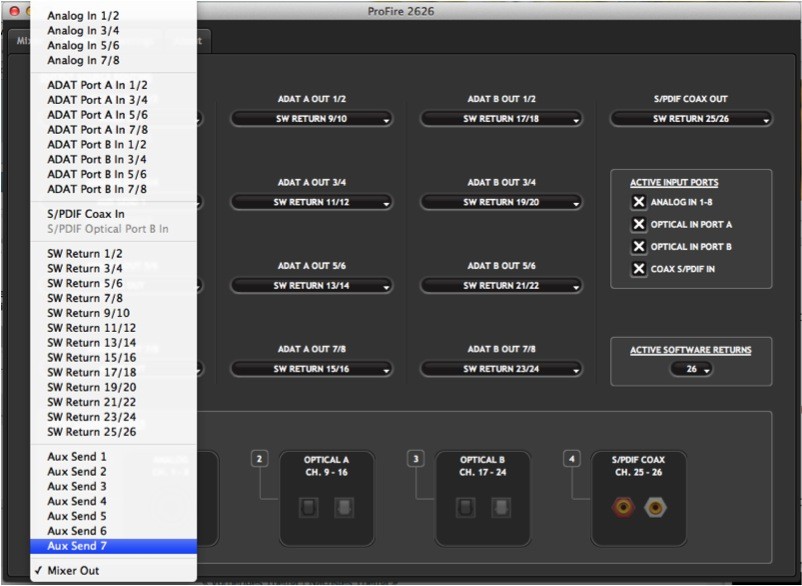
Task: Open the S/PDIF COAX OUT dropdown
Action: (691, 119)
